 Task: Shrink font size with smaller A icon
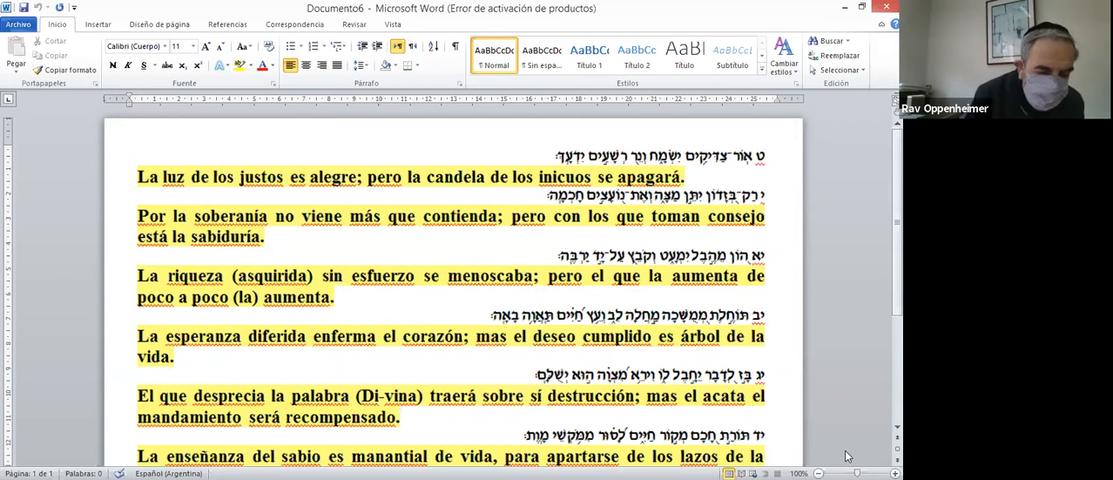coord(220,46)
